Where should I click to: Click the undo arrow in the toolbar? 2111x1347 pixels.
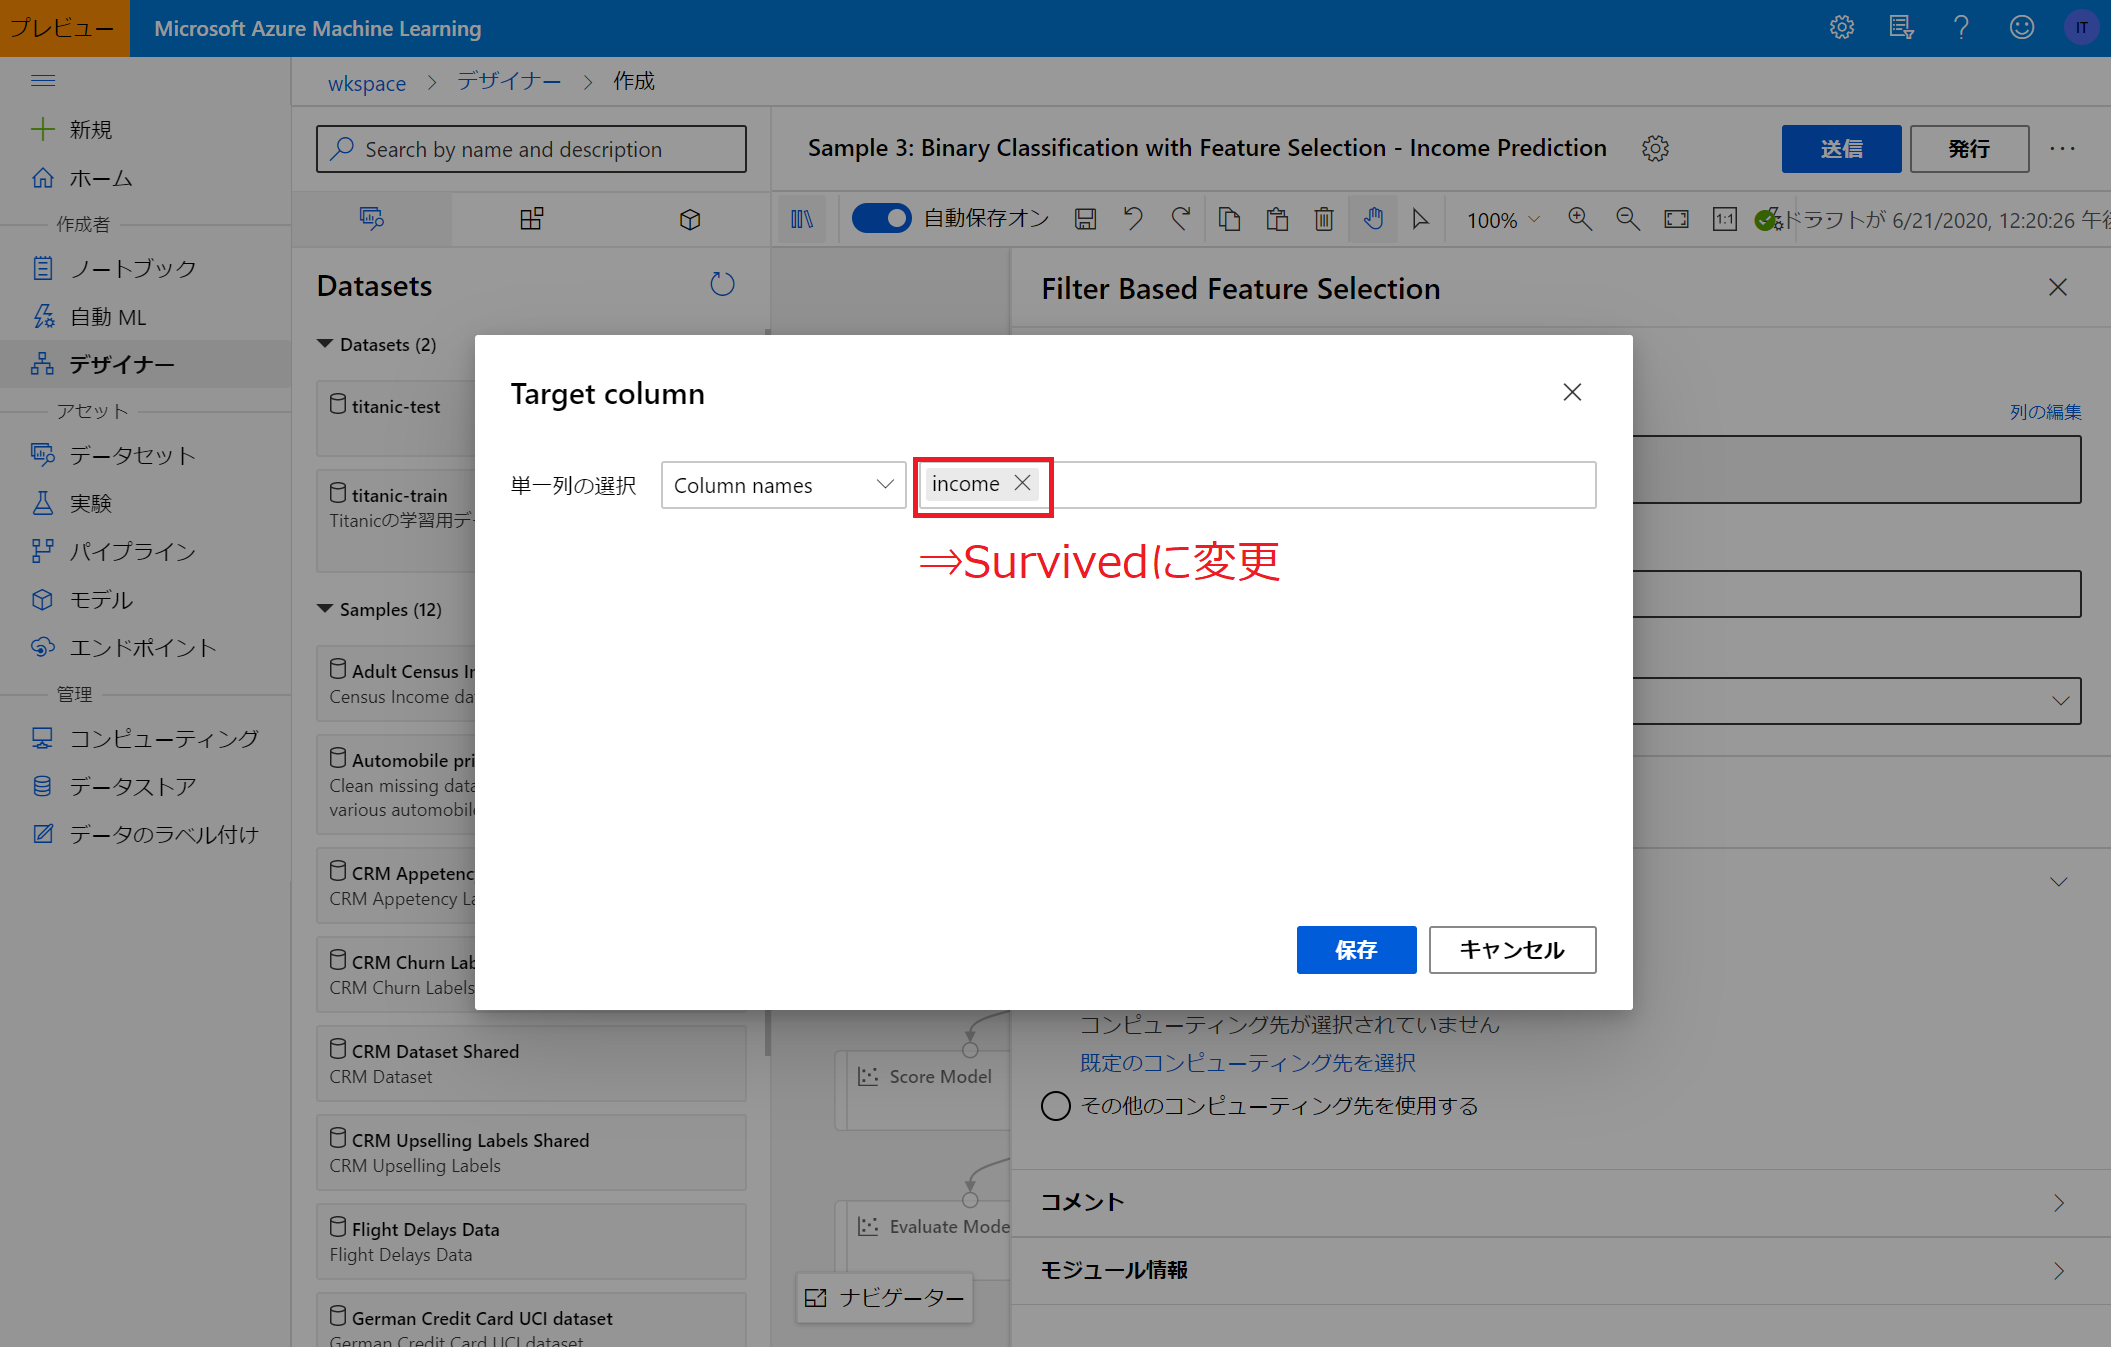(x=1133, y=219)
